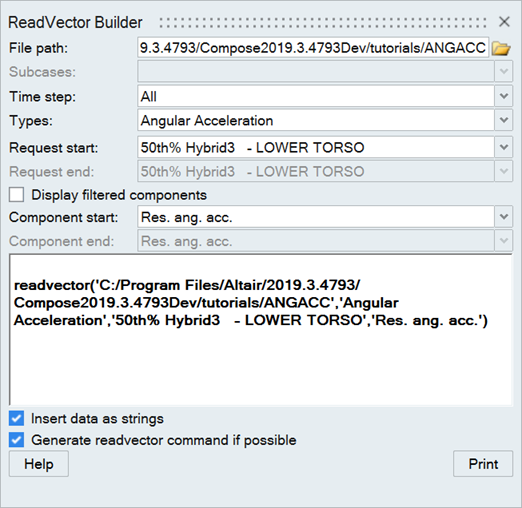522x508 pixels.
Task: Click the All value in Time step
Action: [x=149, y=97]
